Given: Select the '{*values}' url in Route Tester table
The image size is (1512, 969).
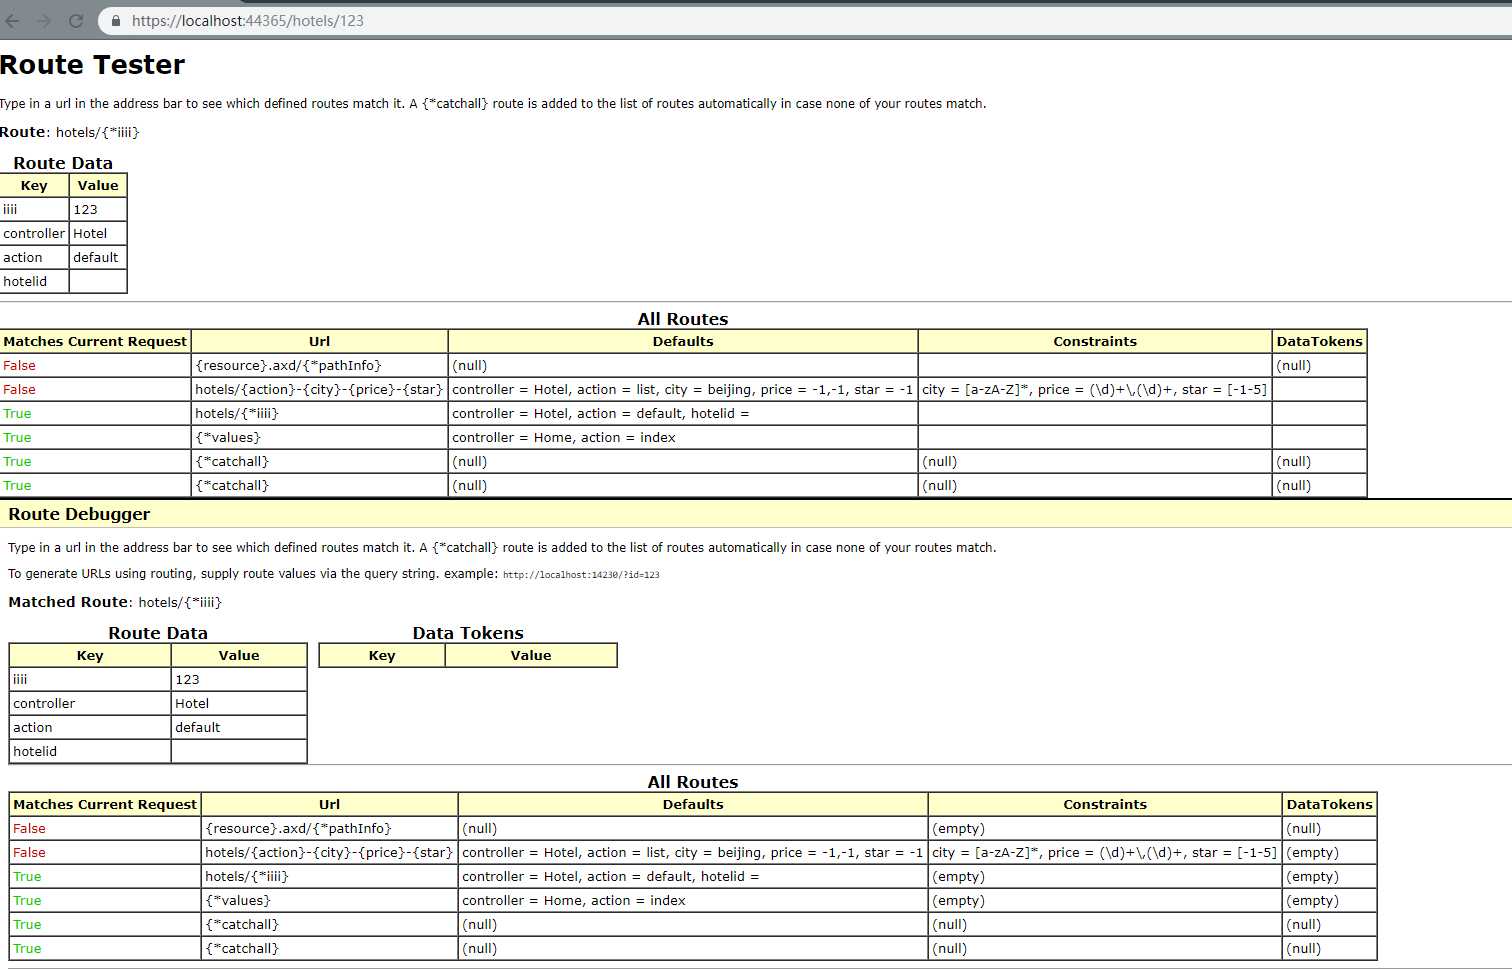Looking at the screenshot, I should click(319, 437).
